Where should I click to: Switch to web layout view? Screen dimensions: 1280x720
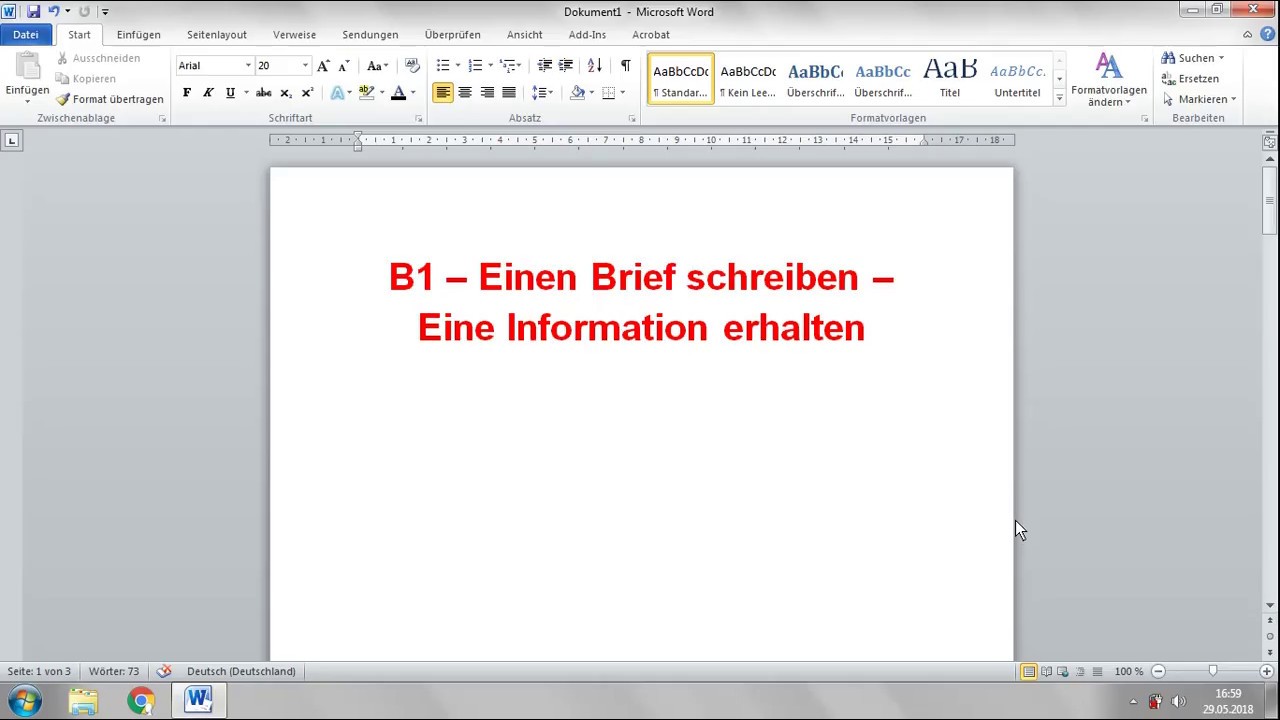(x=1062, y=671)
